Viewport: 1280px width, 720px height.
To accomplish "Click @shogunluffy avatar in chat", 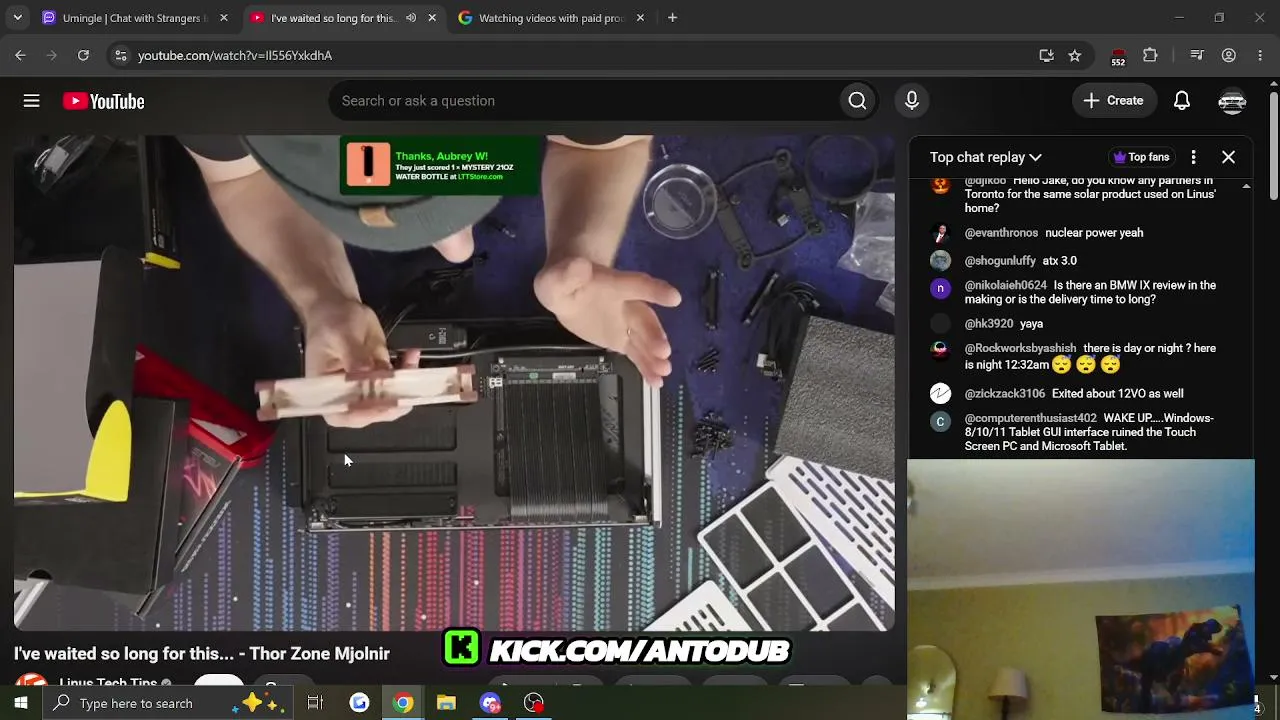I will [x=940, y=261].
